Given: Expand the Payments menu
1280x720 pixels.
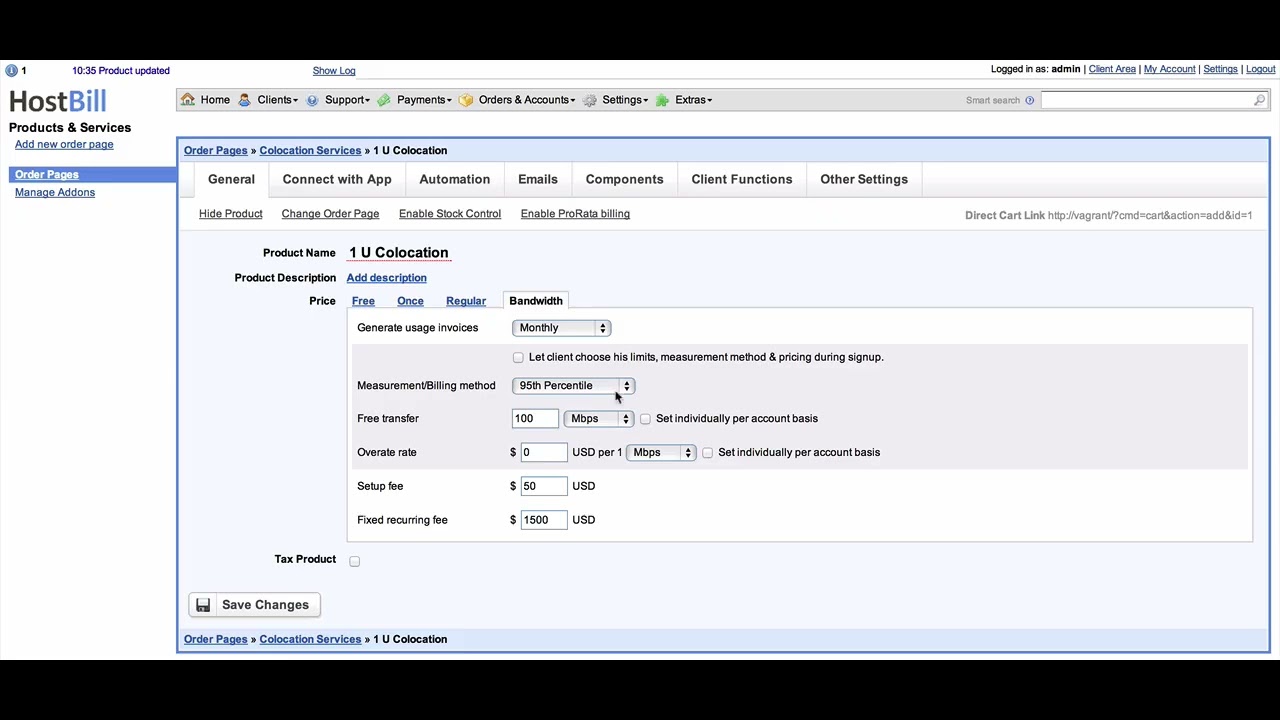Looking at the screenshot, I should point(424,100).
